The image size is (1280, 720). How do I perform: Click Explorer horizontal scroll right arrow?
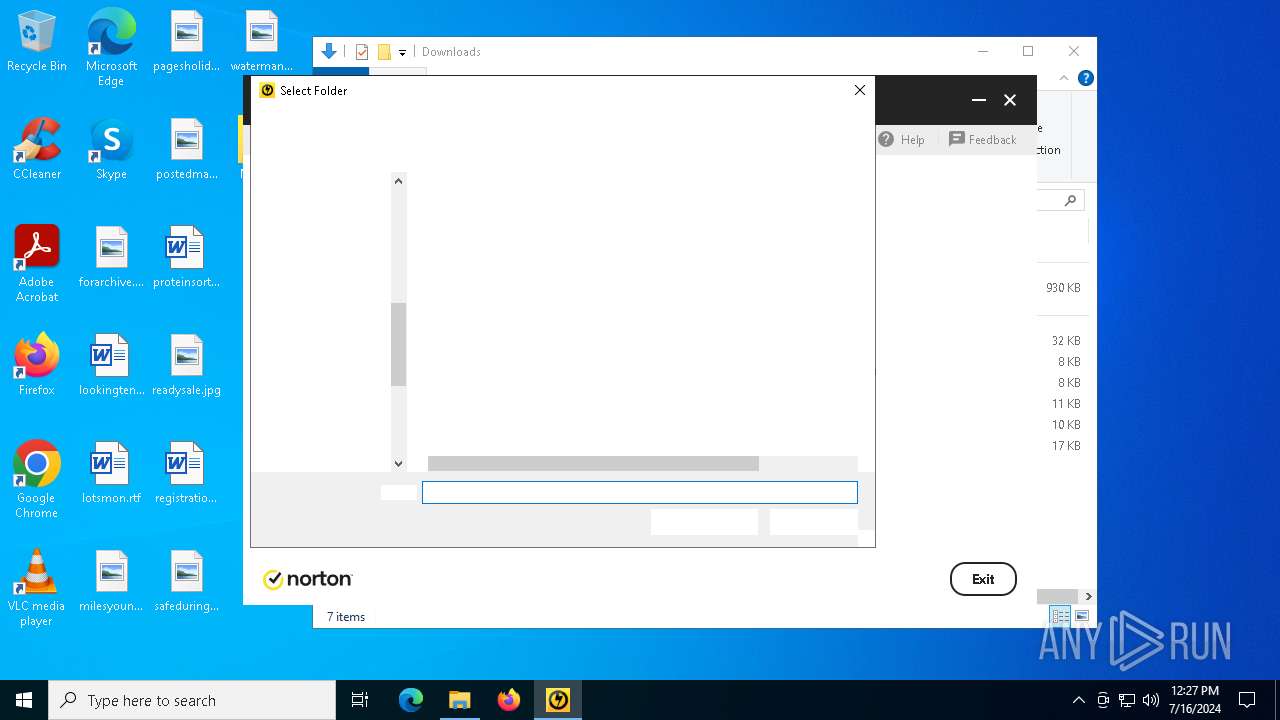point(1088,596)
